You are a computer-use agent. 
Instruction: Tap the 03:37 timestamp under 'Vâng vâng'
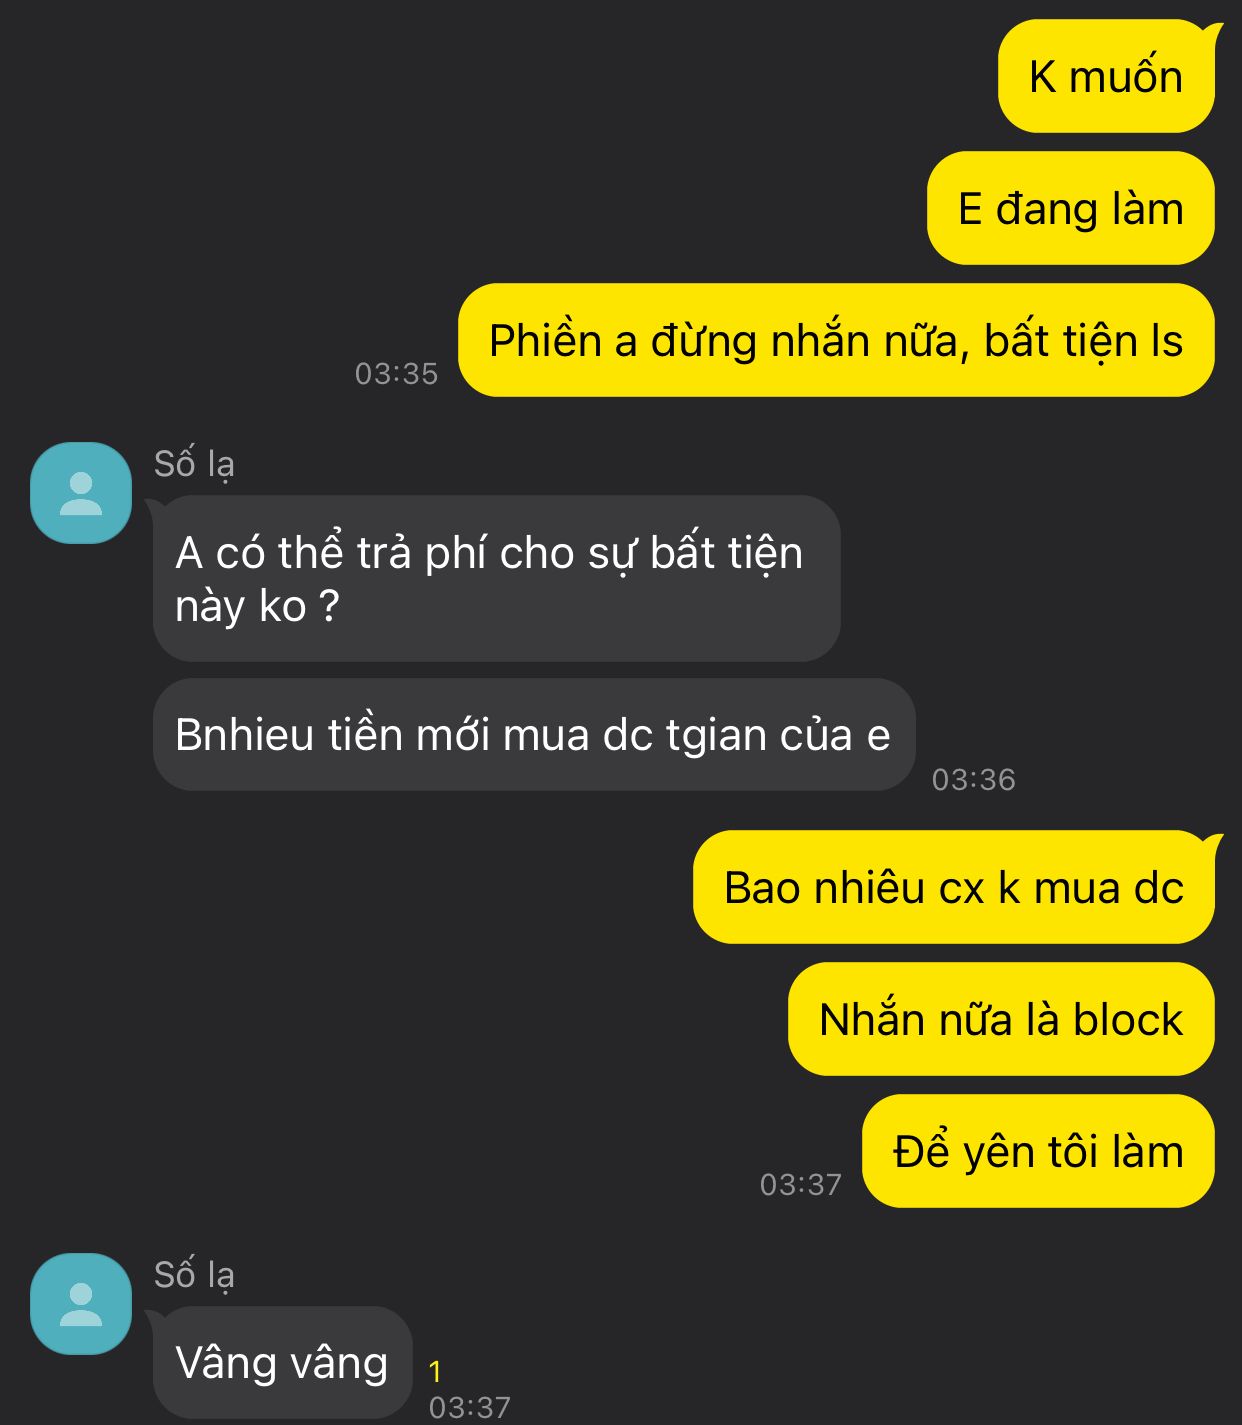click(470, 1408)
